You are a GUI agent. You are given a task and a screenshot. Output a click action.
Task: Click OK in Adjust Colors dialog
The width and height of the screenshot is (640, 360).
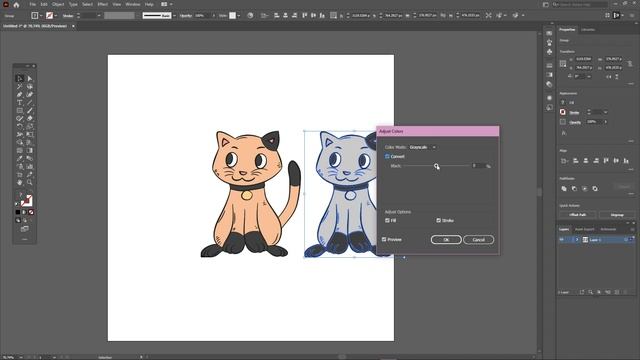coord(446,240)
